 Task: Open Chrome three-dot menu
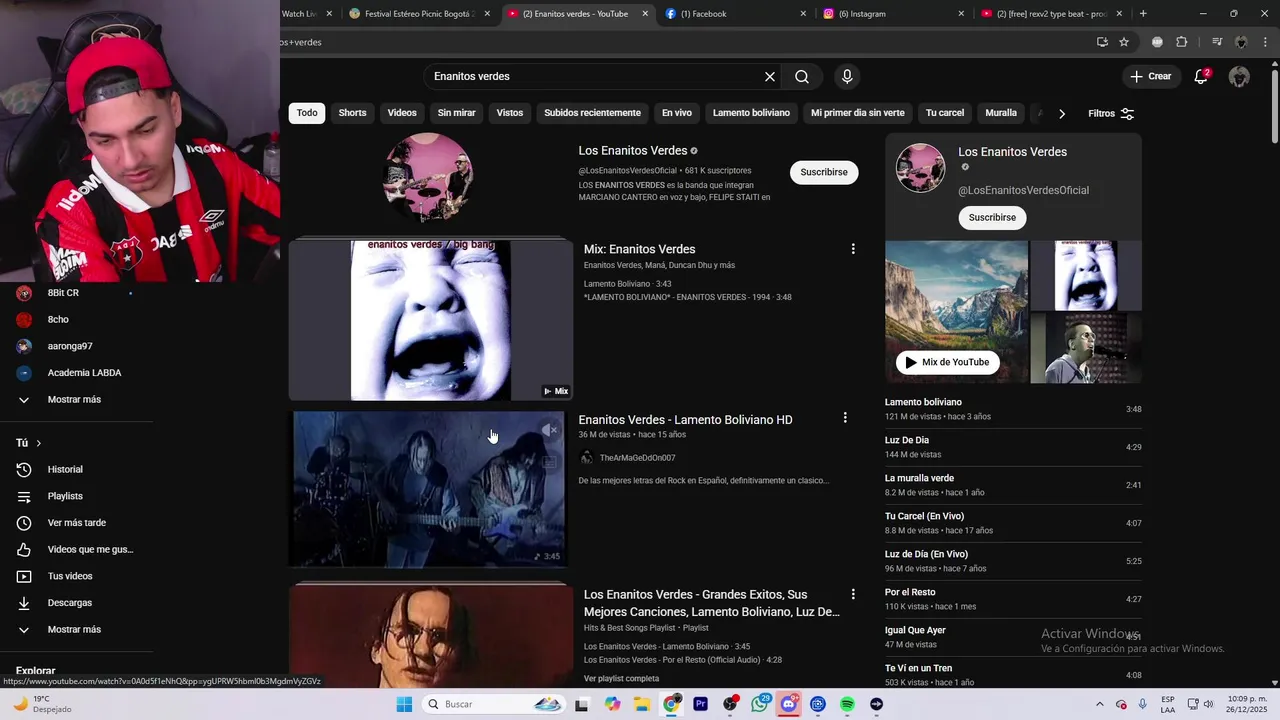tap(1266, 42)
